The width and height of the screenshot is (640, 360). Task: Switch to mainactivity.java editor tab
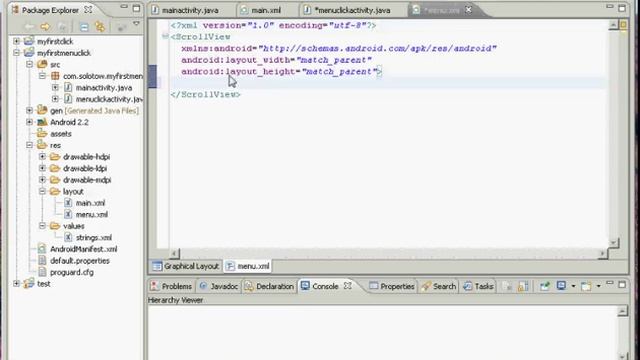(190, 10)
